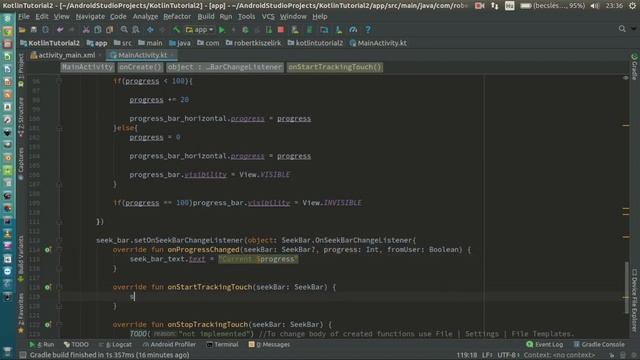Open the app run configuration dropdown
The image size is (640, 360).
(x=199, y=30)
